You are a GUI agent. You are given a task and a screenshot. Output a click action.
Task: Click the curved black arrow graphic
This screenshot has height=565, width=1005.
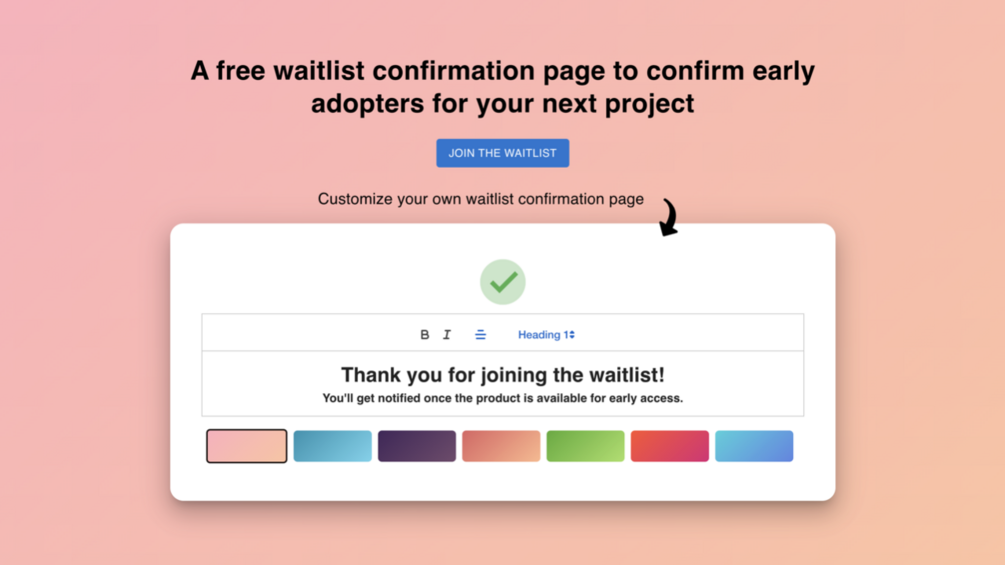coord(668,217)
